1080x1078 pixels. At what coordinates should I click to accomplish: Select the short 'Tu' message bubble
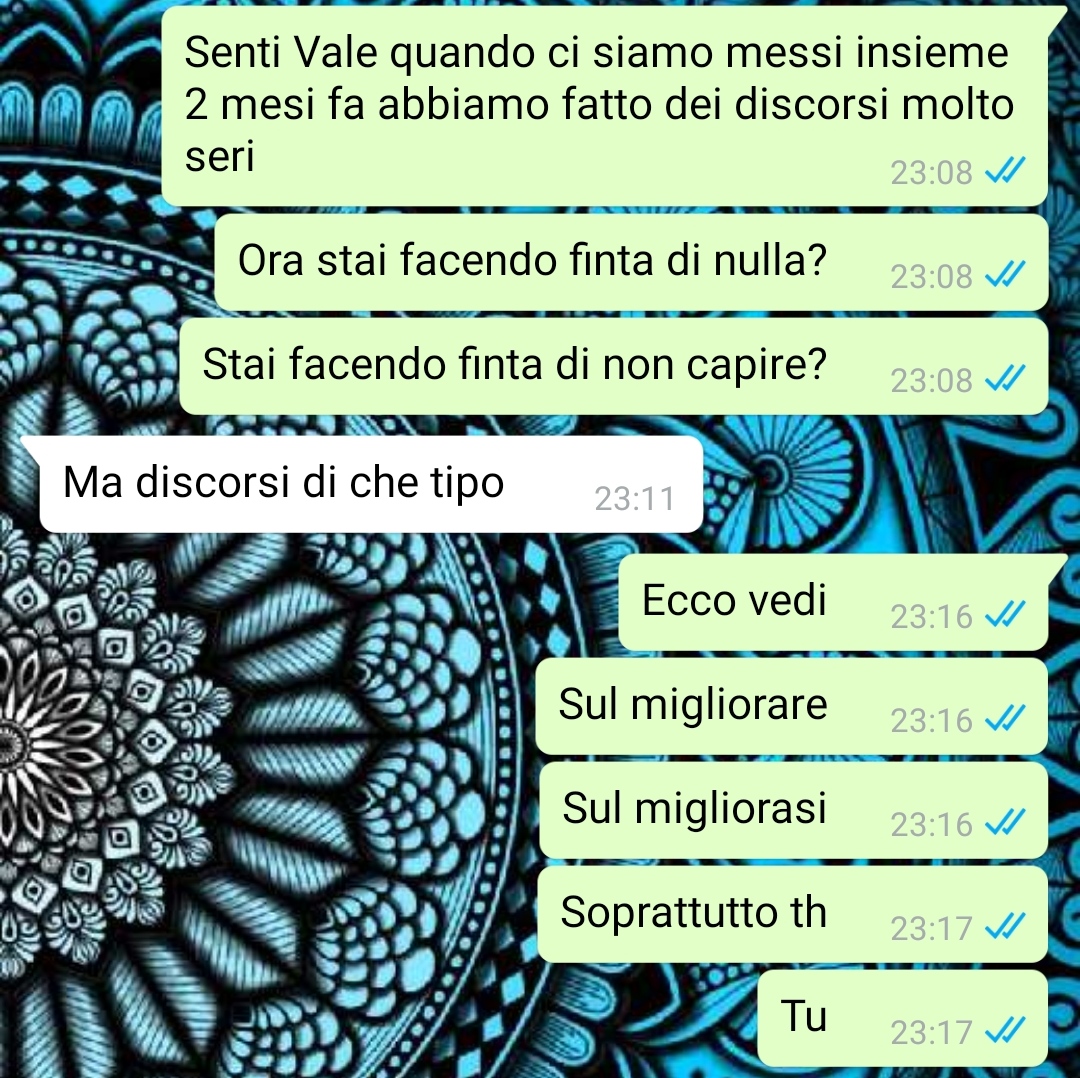pos(903,1018)
